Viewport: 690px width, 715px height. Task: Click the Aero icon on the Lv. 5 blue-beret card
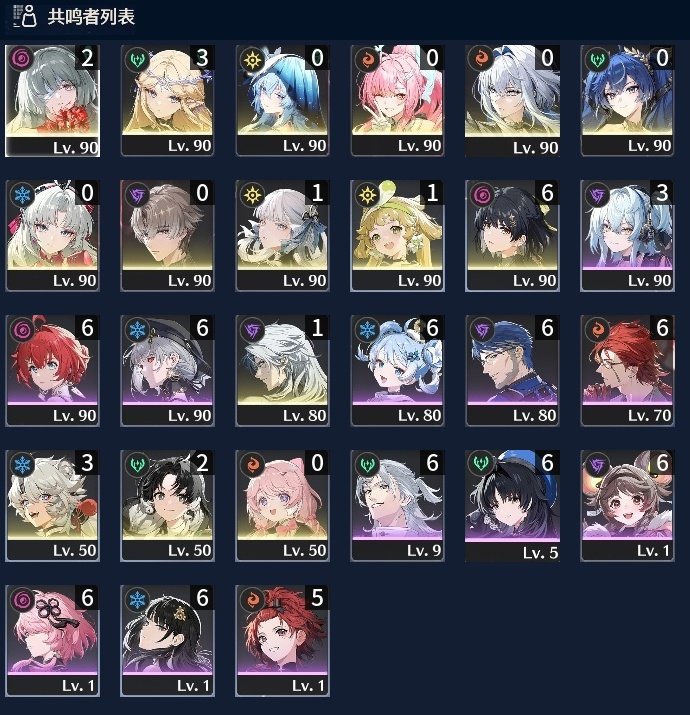[482, 464]
